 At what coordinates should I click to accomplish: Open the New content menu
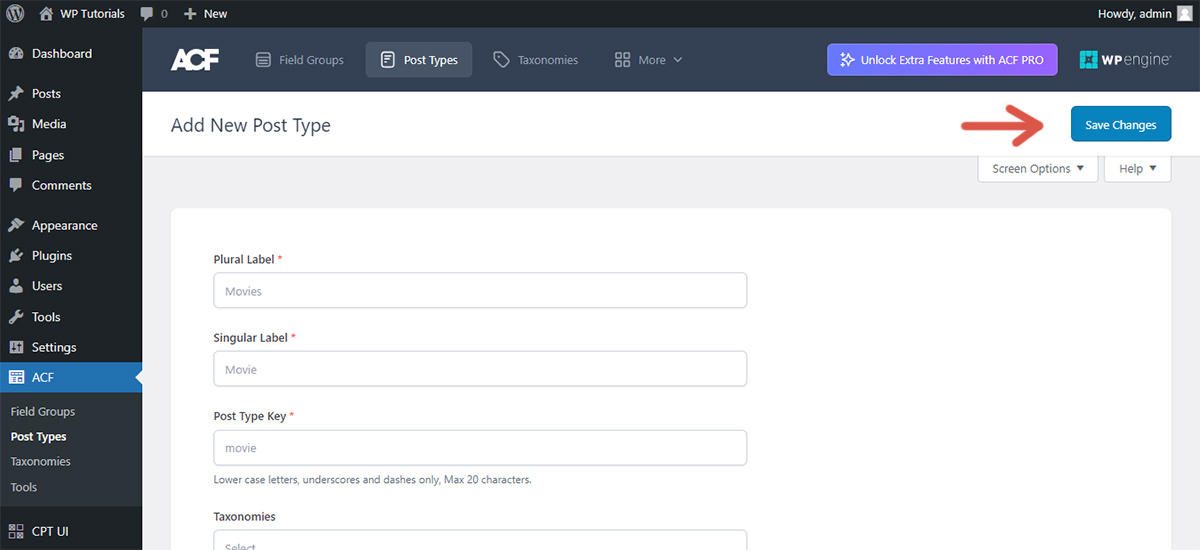[x=206, y=14]
